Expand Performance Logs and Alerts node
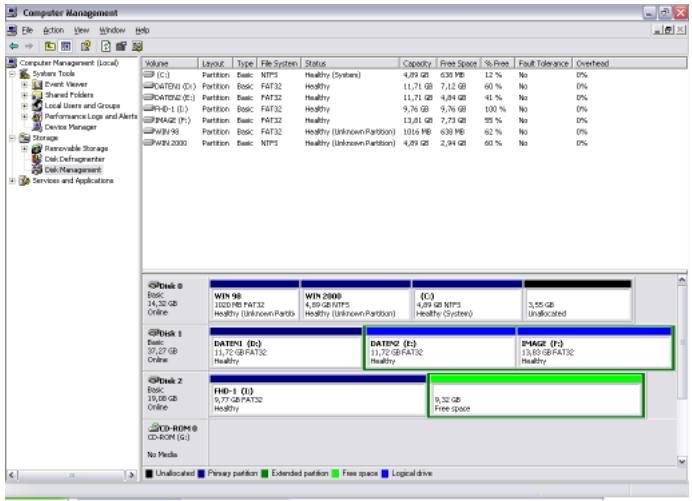This screenshot has height=501, width=692. [x=25, y=116]
